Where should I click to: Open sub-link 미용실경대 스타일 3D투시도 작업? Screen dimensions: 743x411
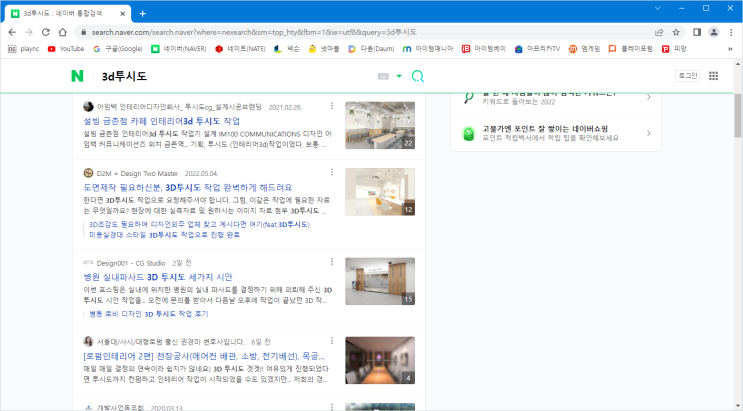[164, 235]
